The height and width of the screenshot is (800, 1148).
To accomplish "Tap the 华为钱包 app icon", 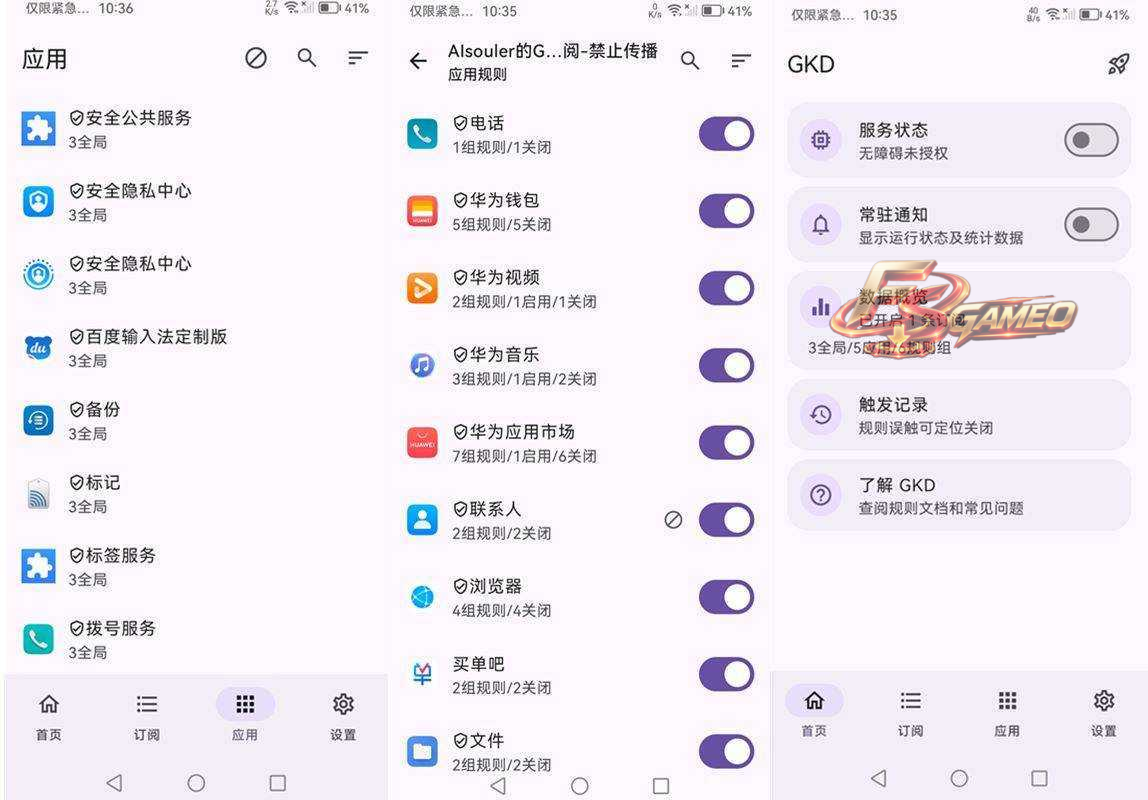I will click(x=422, y=211).
